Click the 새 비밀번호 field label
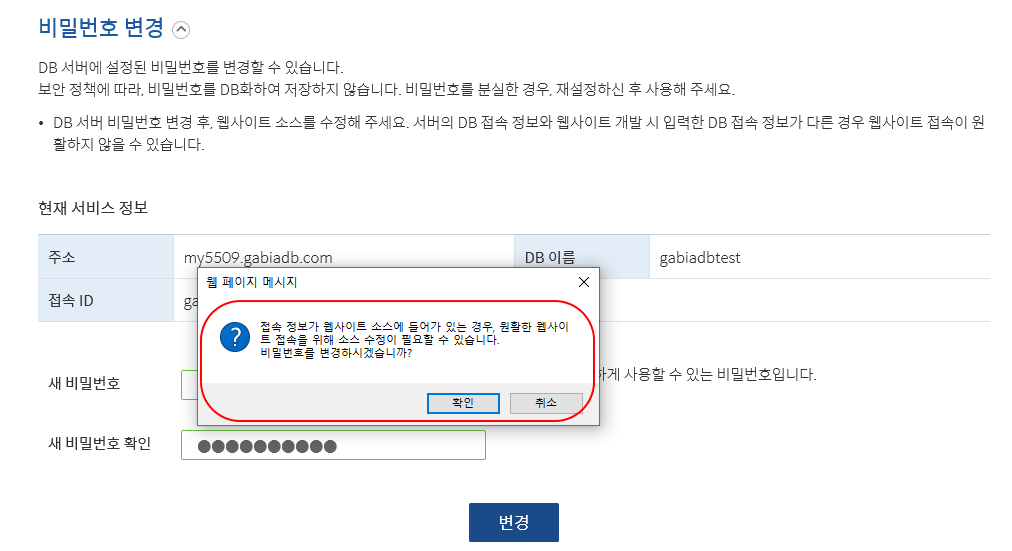This screenshot has width=1012, height=551. 85,384
